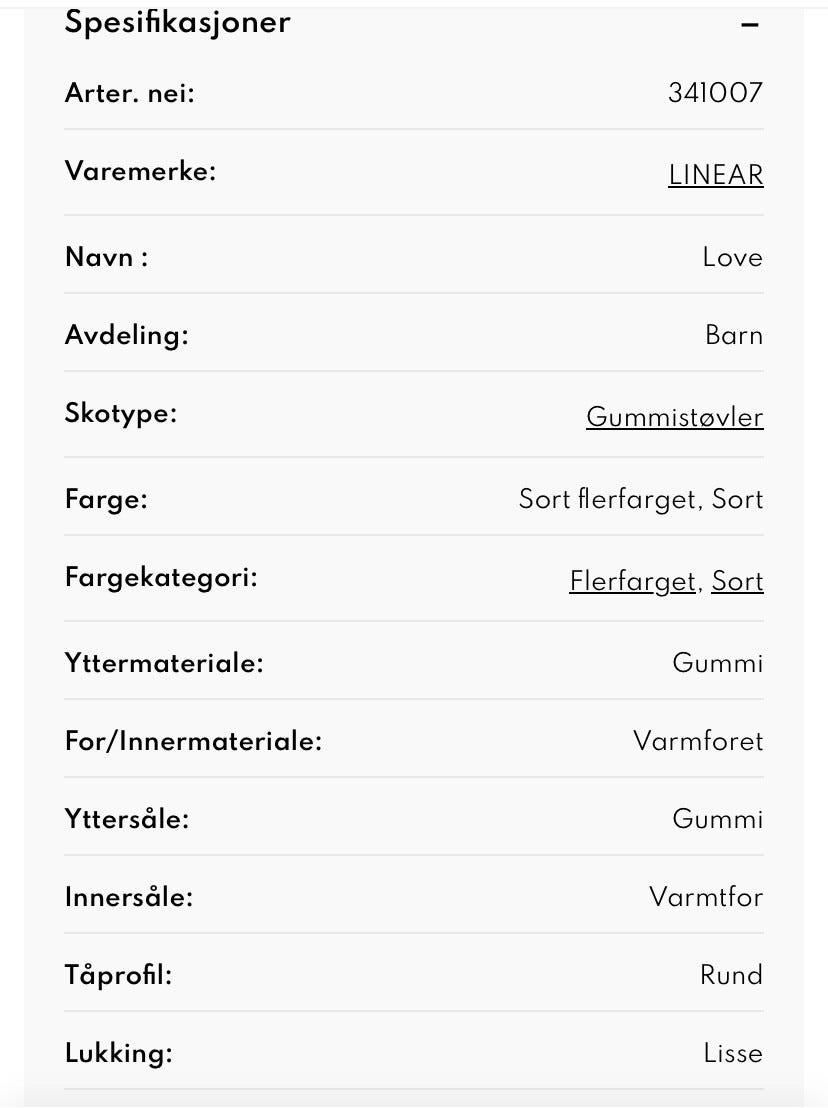The height and width of the screenshot is (1108, 828).
Task: Collapse the Spesifikasjoner section with minus icon
Action: pos(750,26)
